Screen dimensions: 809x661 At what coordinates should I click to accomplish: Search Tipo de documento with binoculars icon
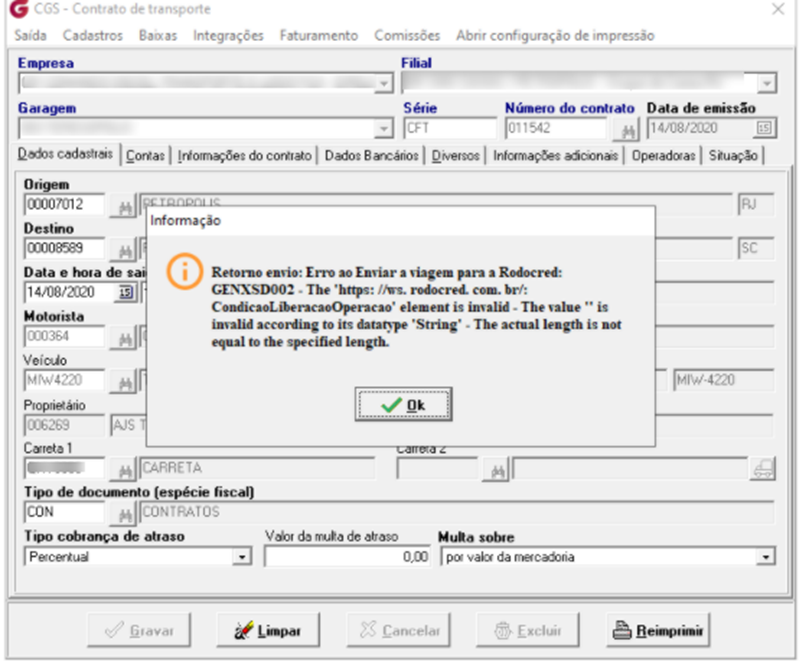(124, 514)
